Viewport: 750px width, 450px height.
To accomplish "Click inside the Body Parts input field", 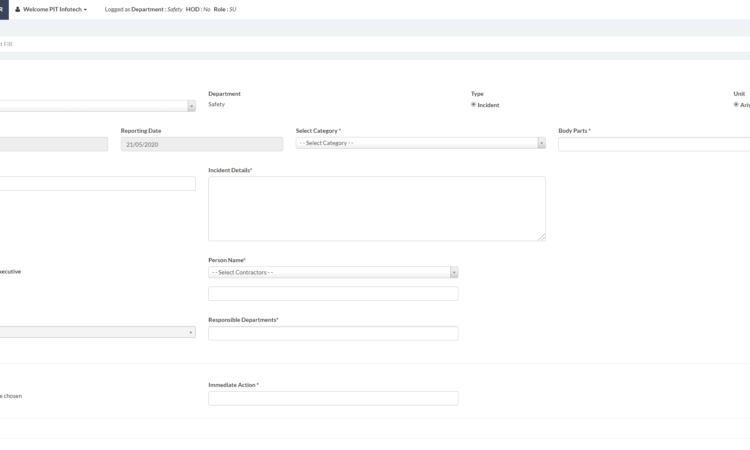I will 655,144.
